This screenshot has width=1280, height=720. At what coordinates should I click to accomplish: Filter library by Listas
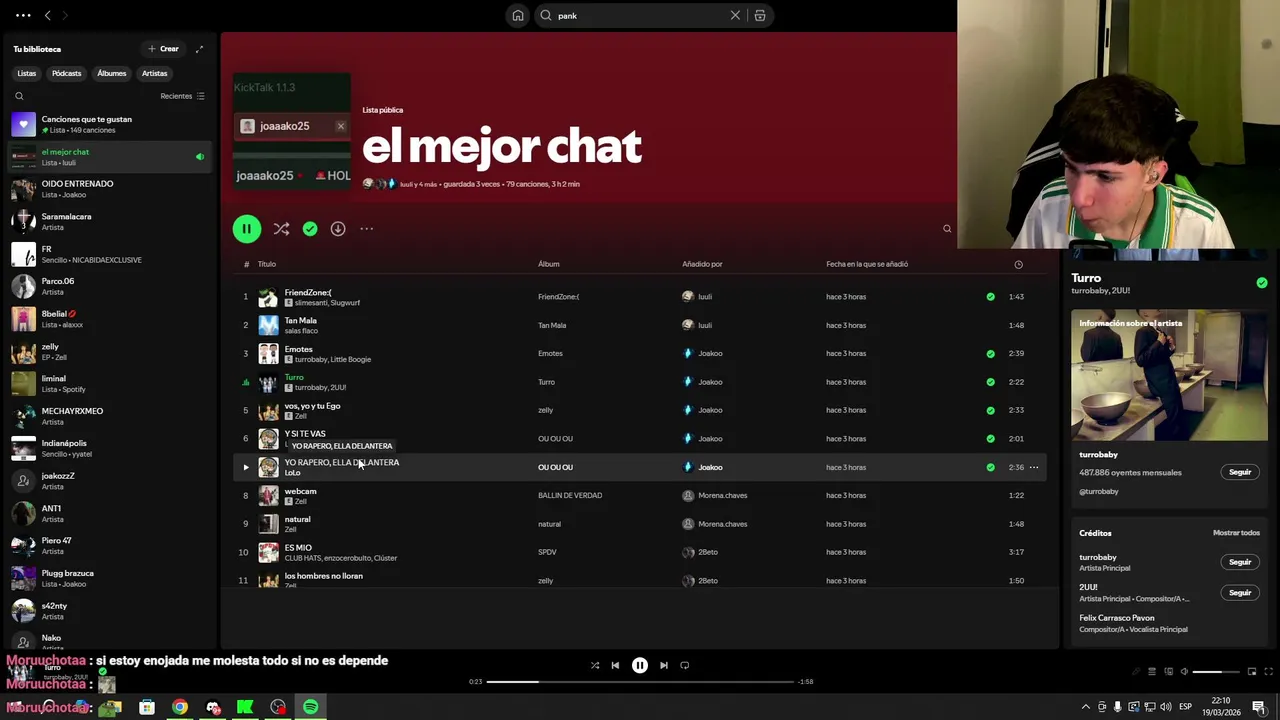(27, 73)
